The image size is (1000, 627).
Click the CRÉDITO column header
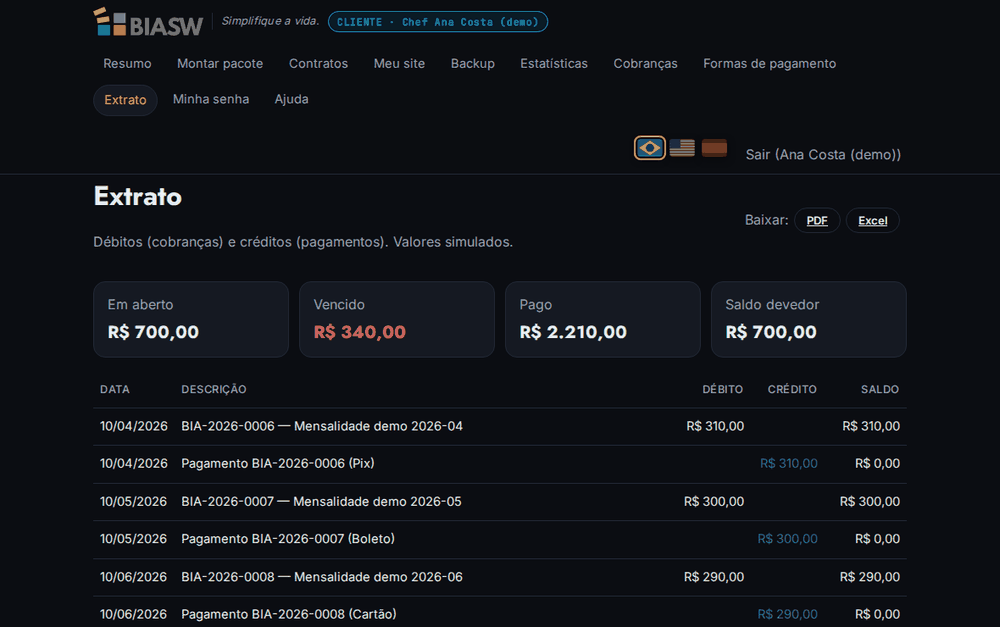point(792,389)
